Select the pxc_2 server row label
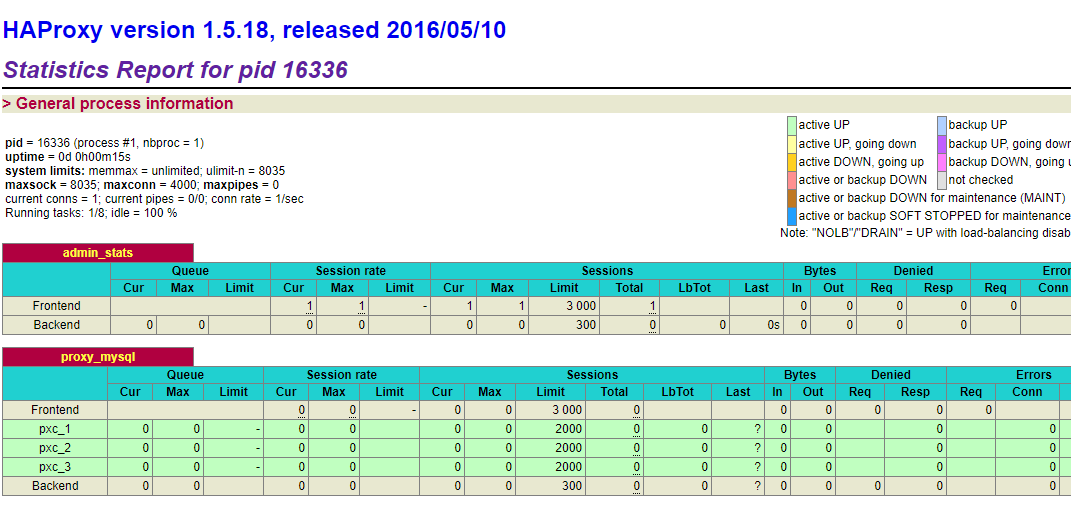This screenshot has height=511, width=1071. tap(55, 448)
